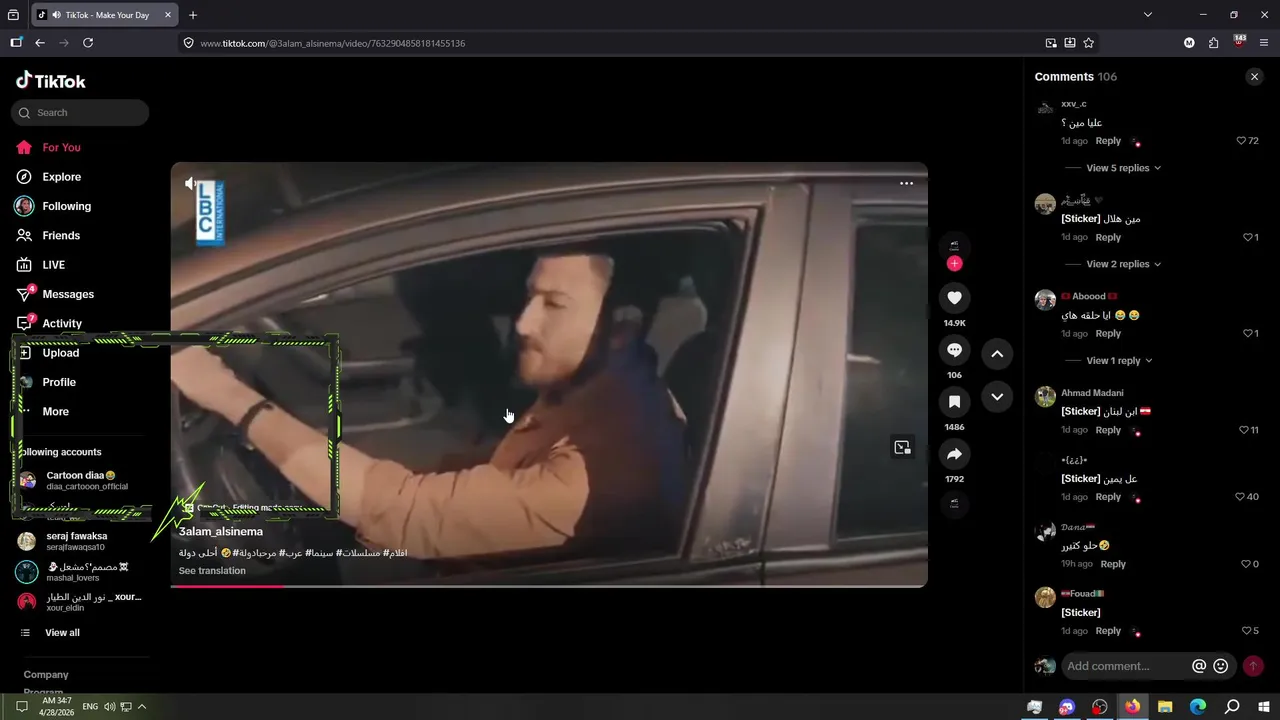Open Firefox extensions puzzle icon

pos(1213,43)
